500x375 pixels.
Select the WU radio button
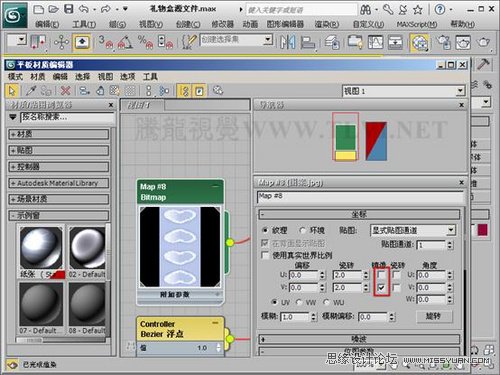pyautogui.click(x=326, y=302)
